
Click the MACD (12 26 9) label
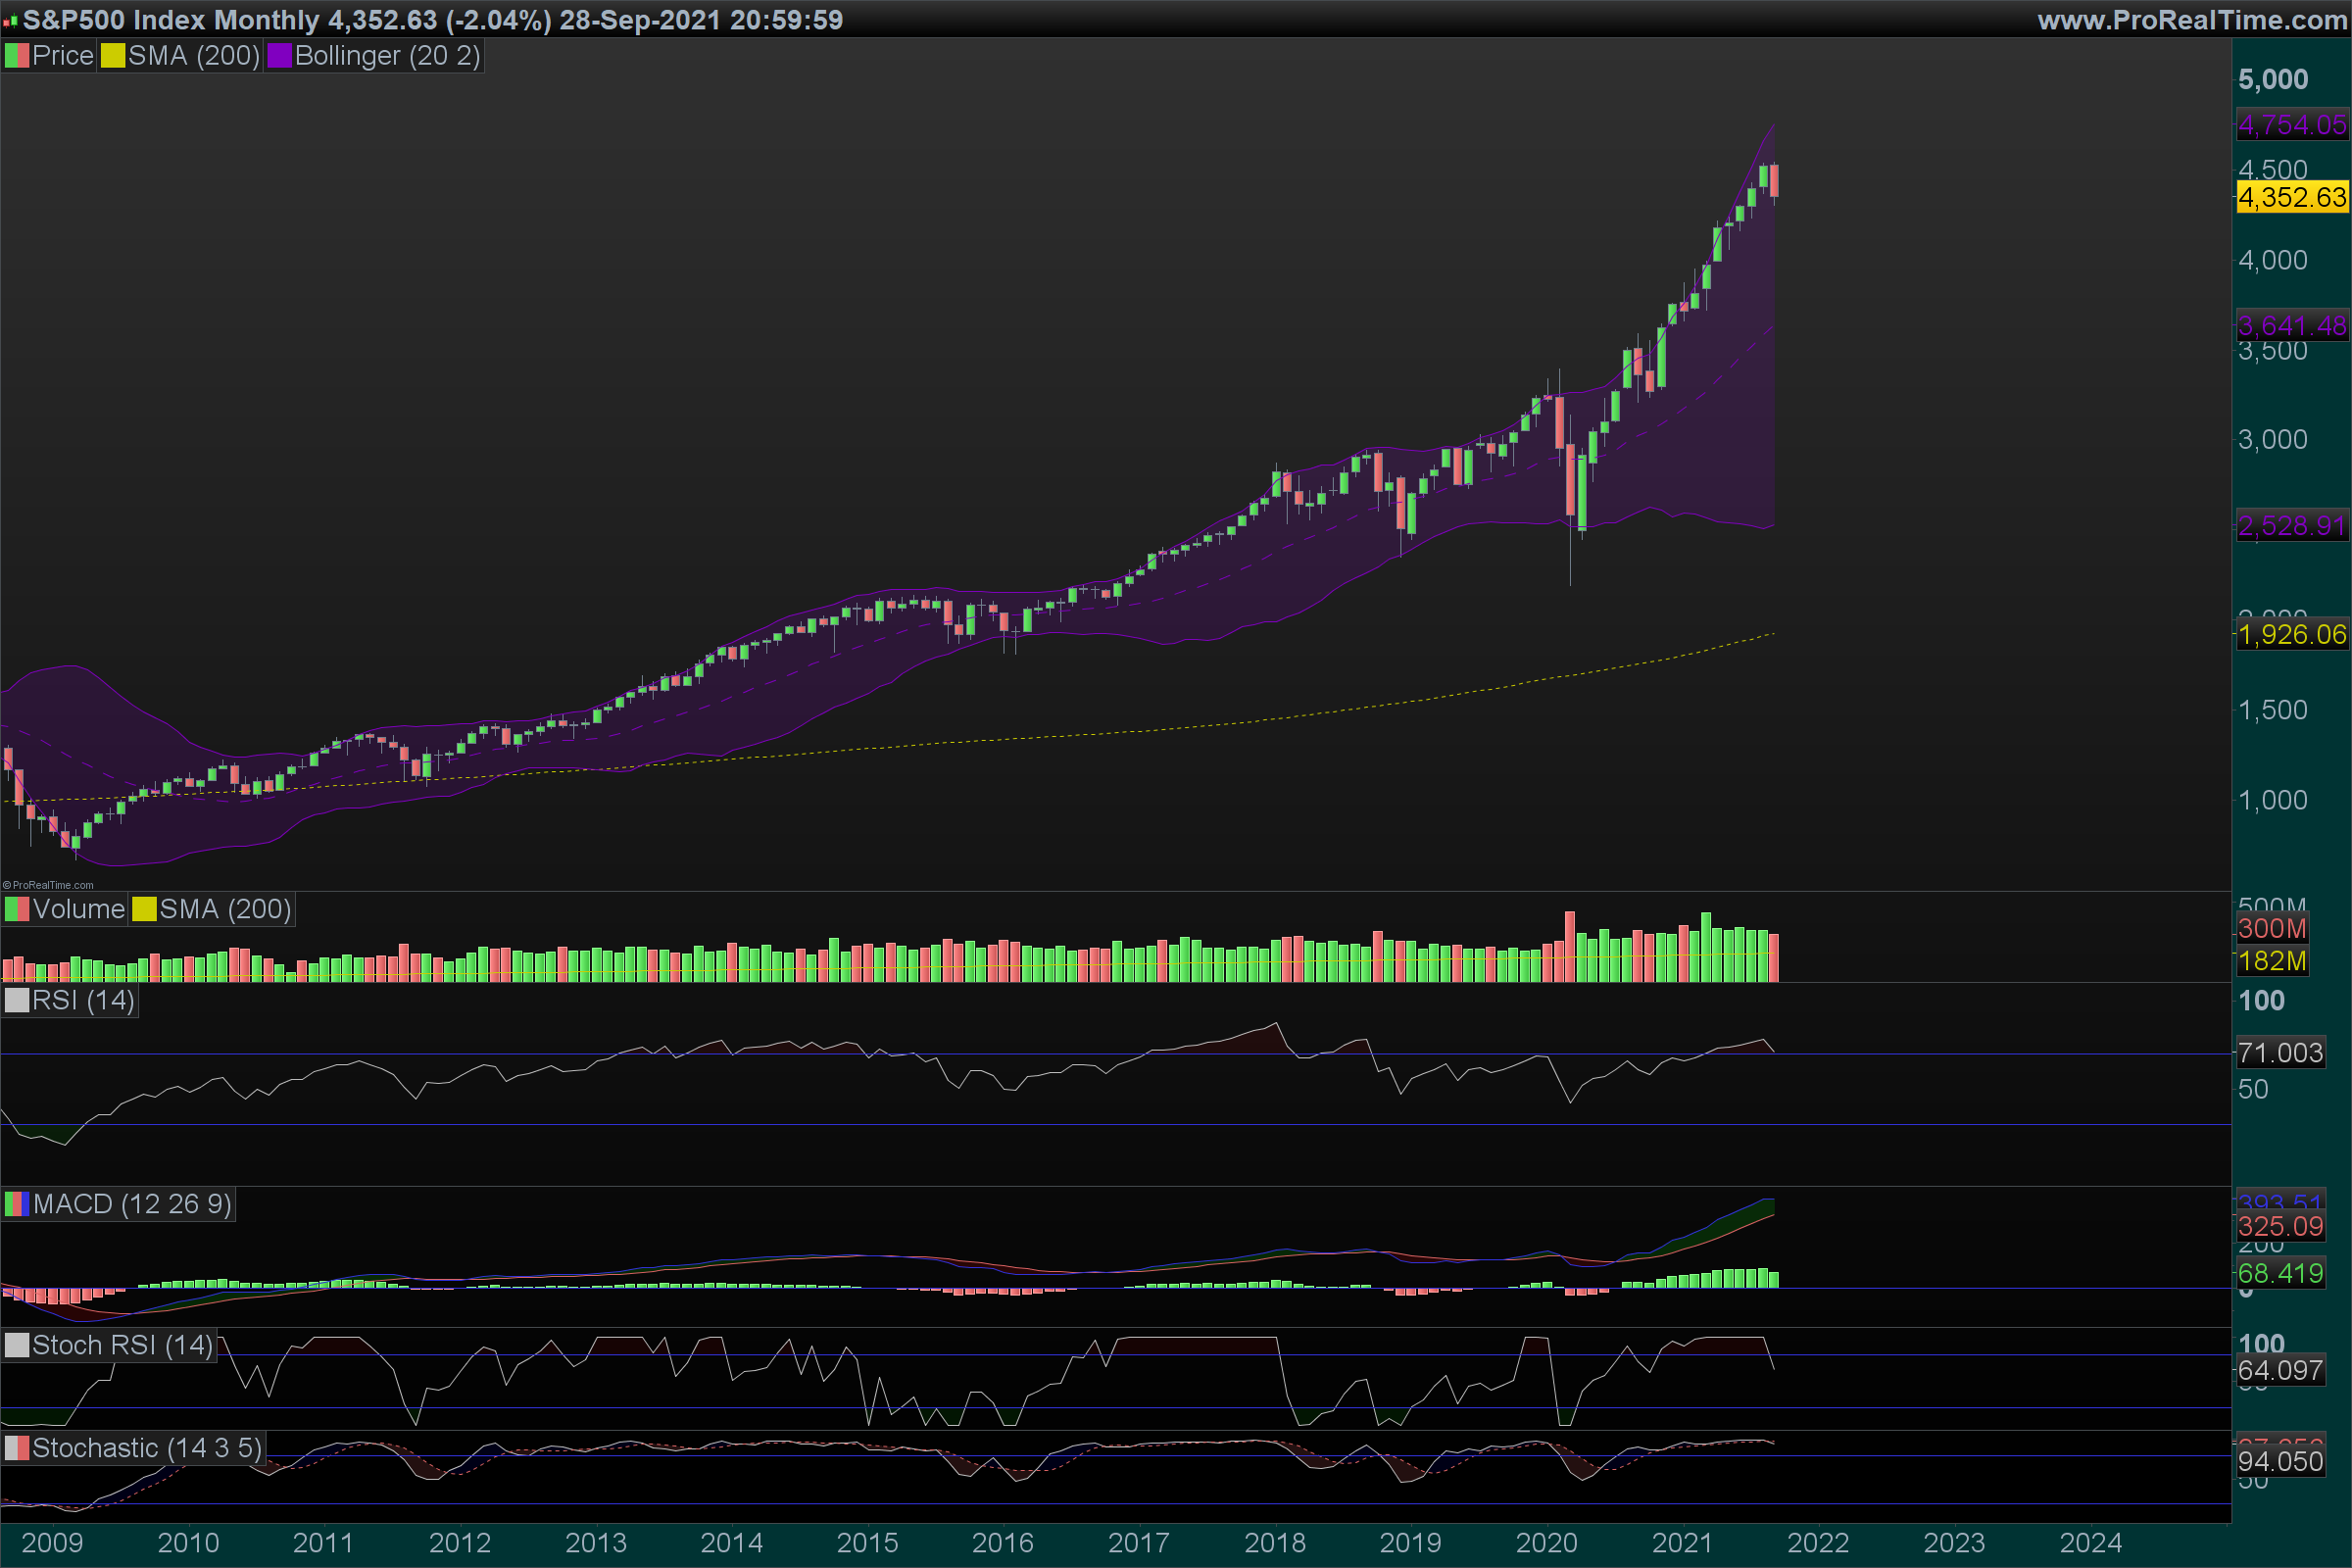tap(132, 1204)
